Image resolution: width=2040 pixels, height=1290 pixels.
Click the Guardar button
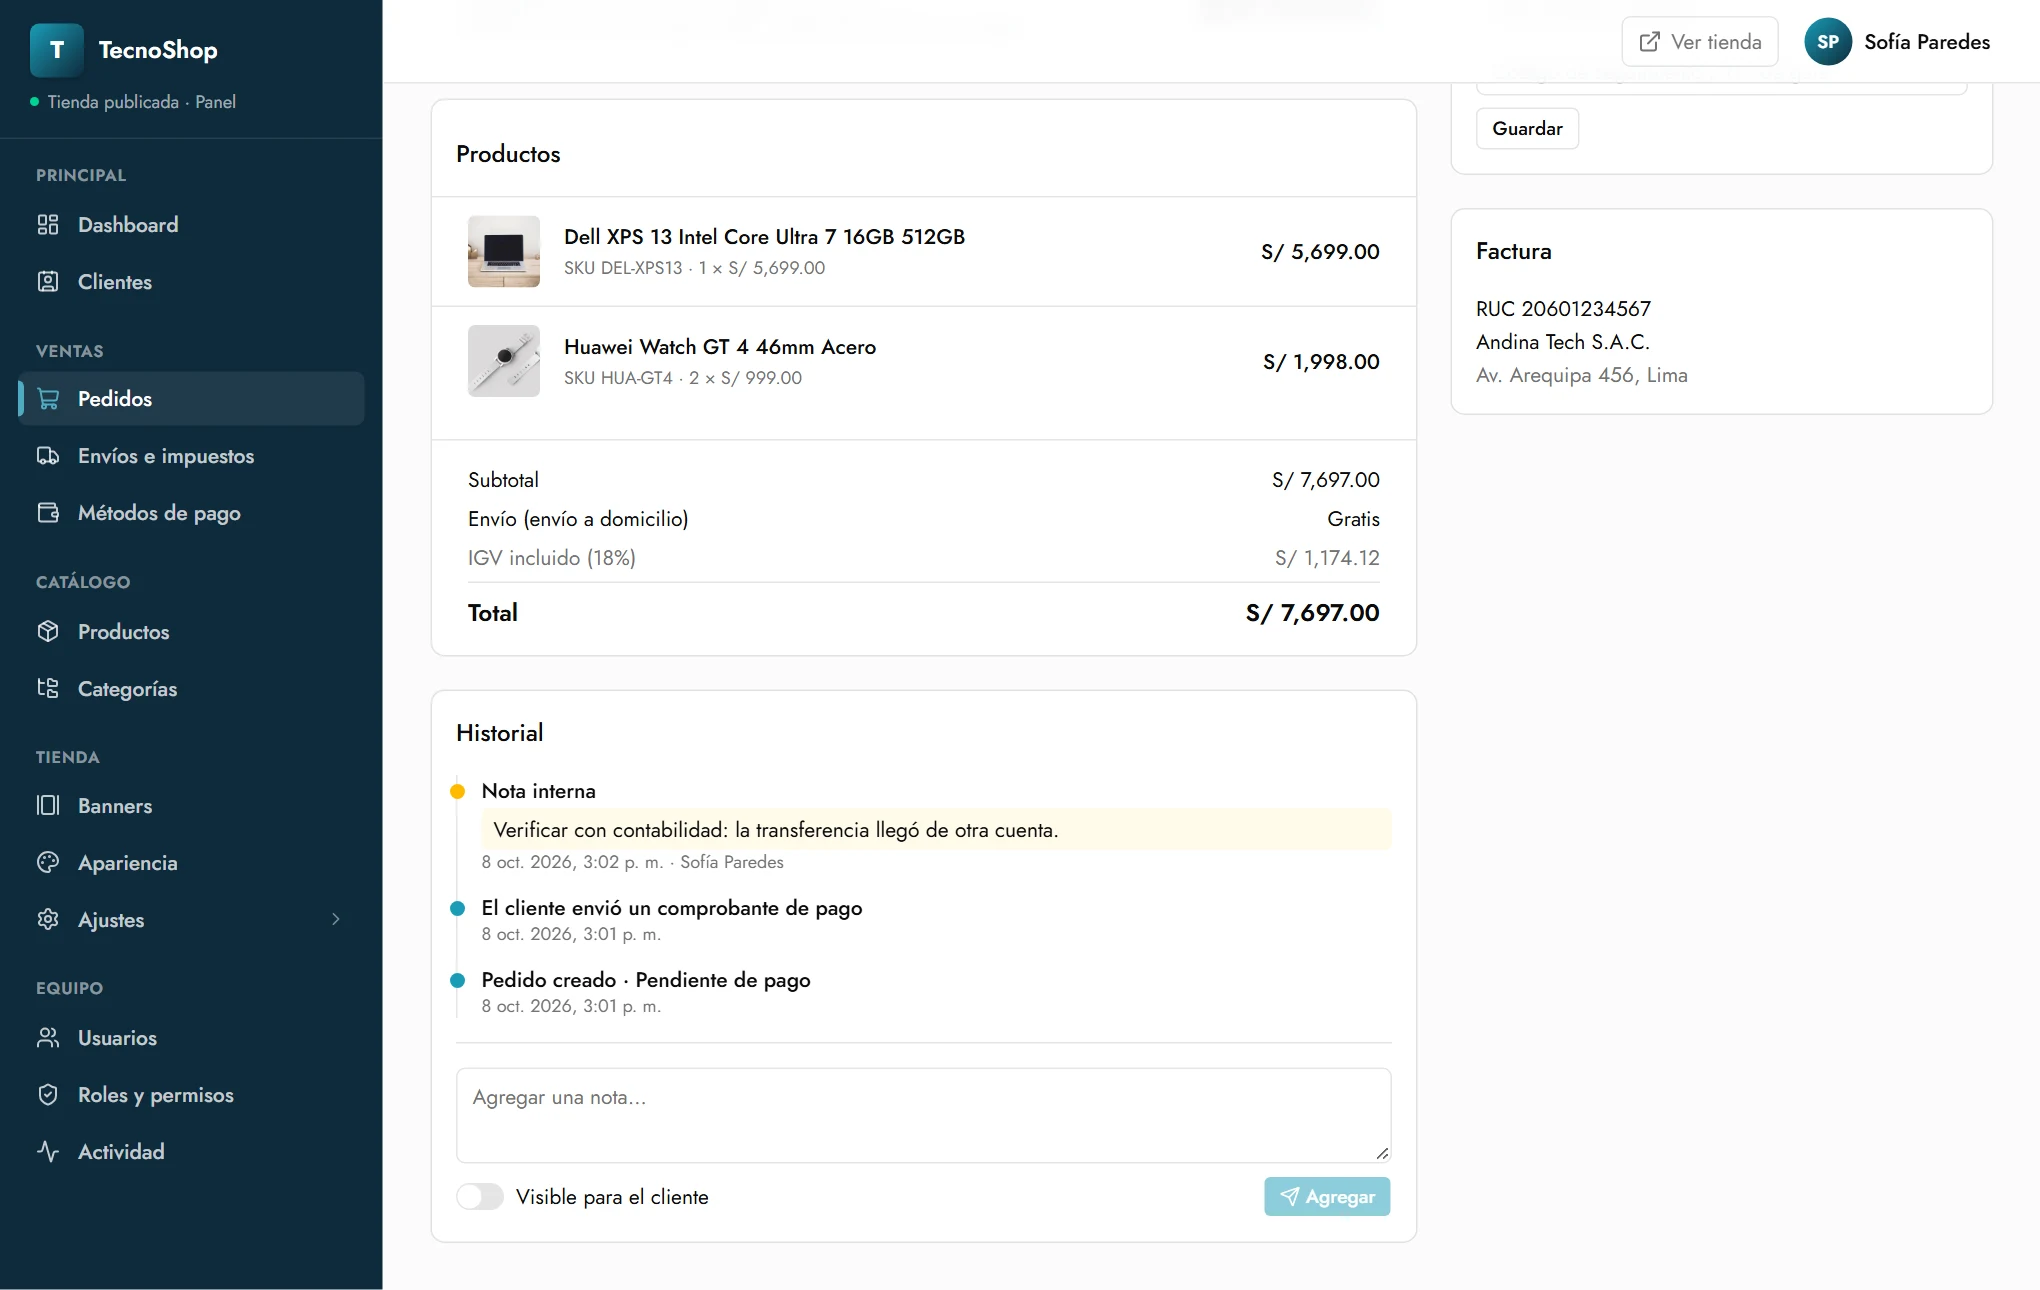[1527, 129]
